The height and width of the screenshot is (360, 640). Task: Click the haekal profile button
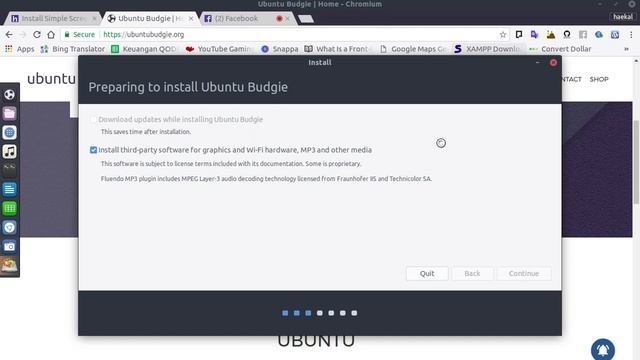(x=623, y=17)
